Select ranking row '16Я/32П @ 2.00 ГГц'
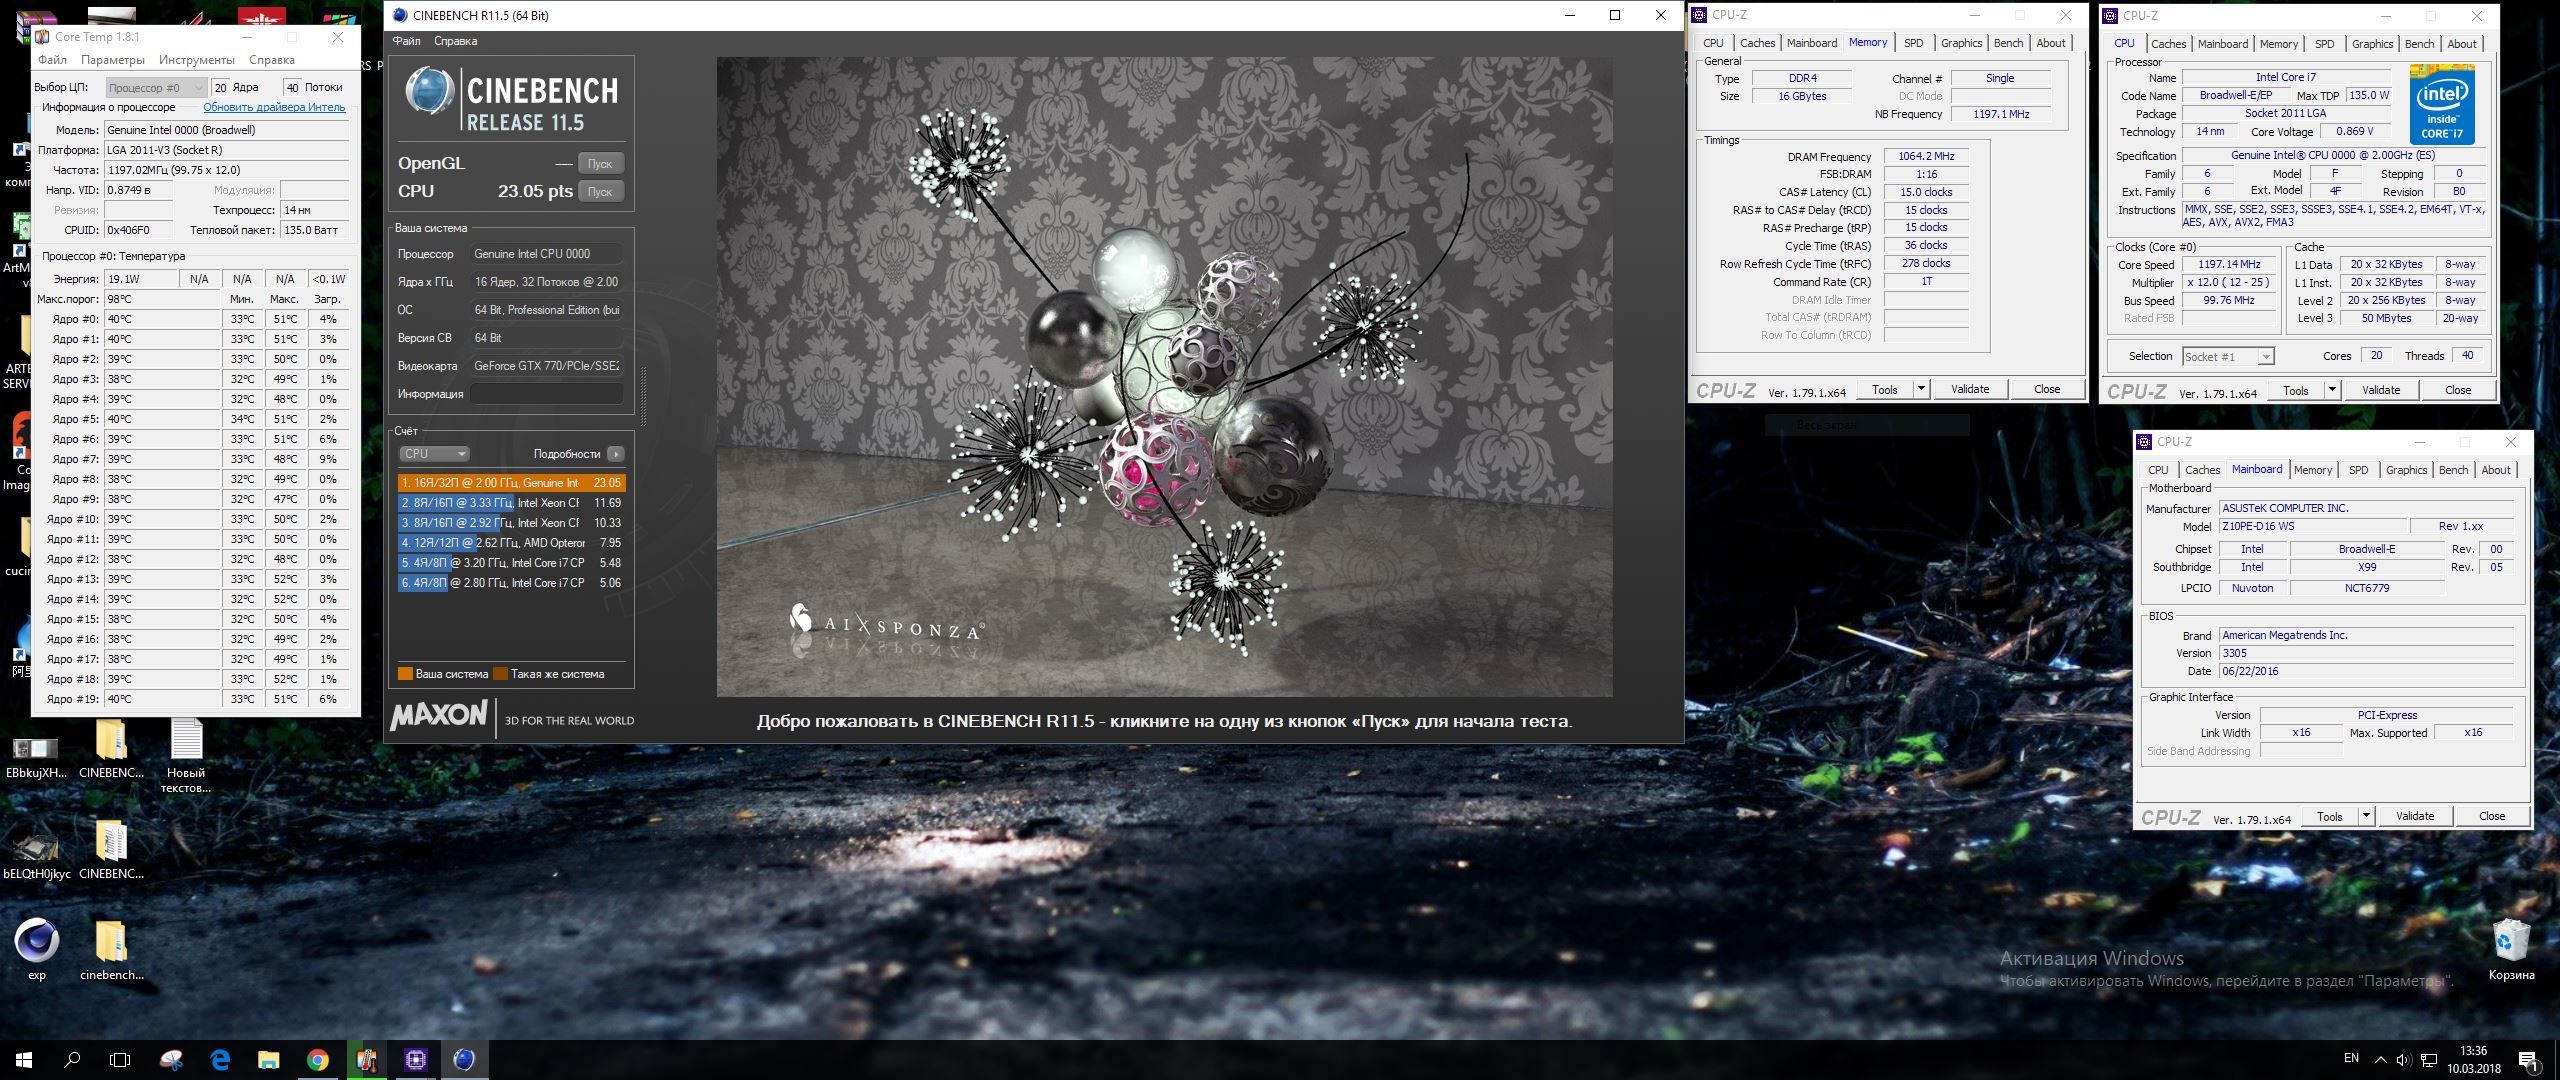The image size is (2560, 1080). click(511, 483)
